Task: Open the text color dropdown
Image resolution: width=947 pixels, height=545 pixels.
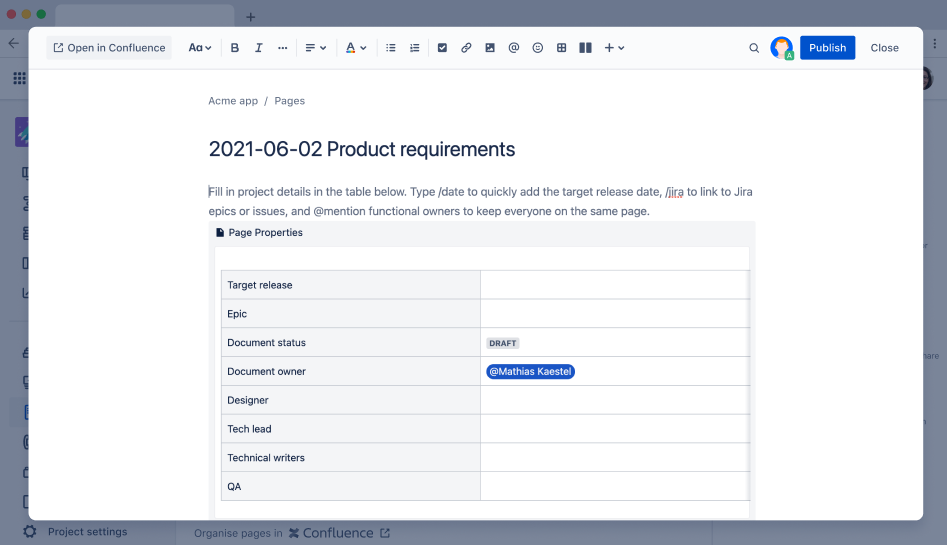Action: pos(356,48)
